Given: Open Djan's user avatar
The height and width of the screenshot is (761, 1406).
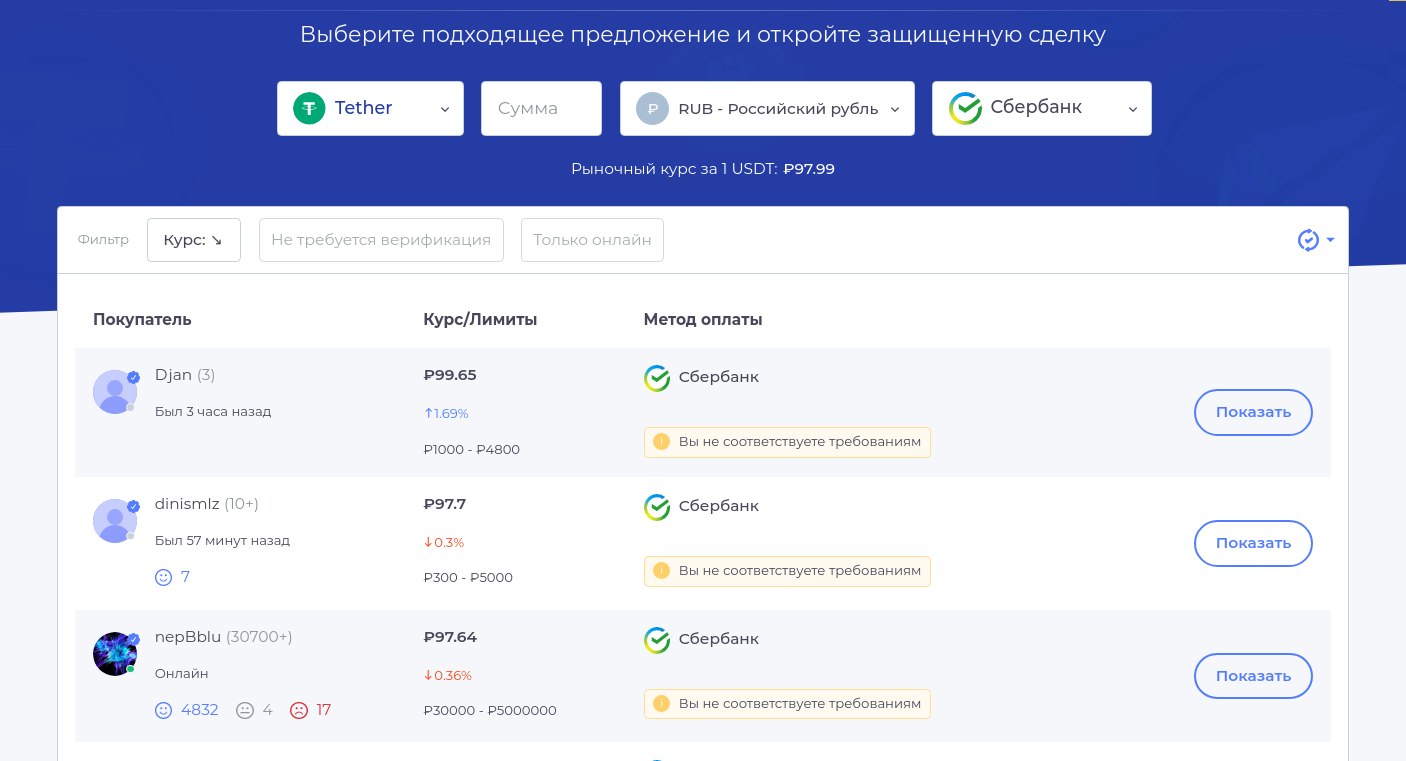Looking at the screenshot, I should (x=115, y=392).
